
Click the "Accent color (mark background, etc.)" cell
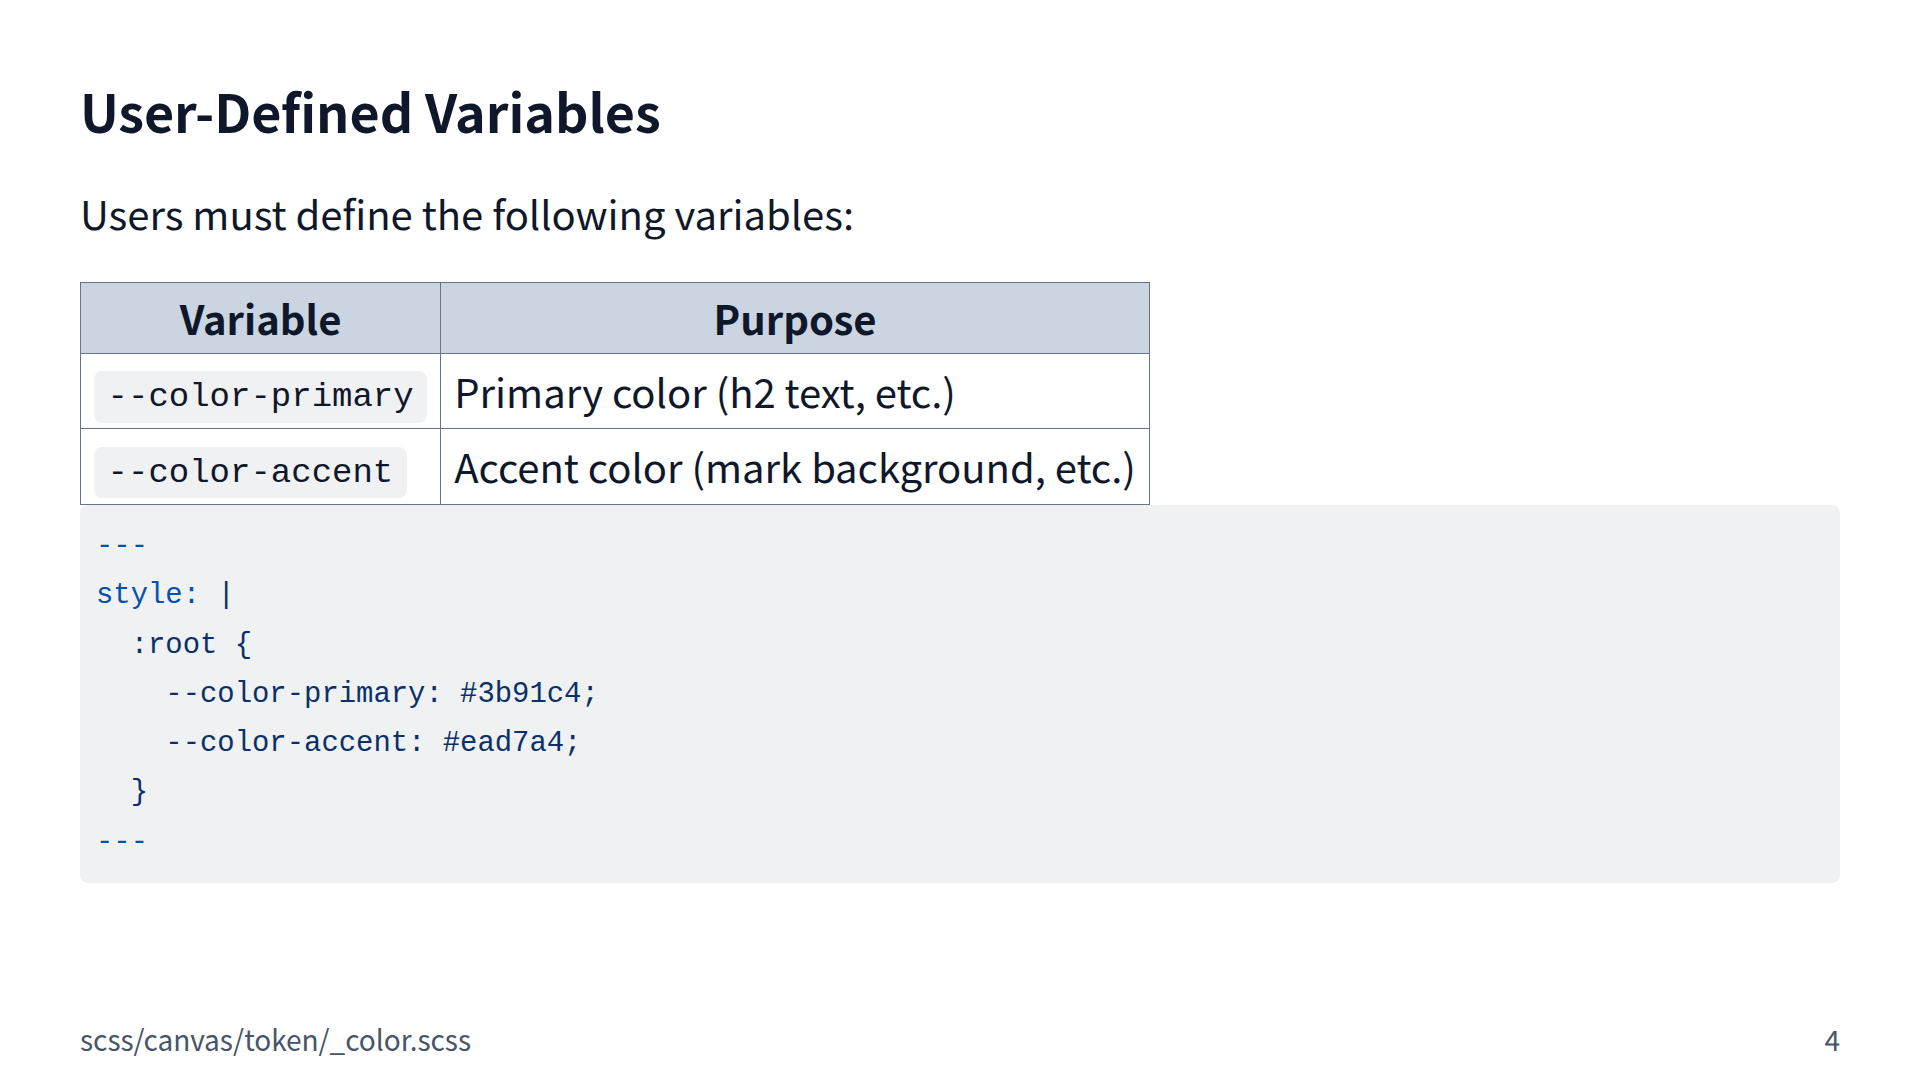[x=794, y=469]
